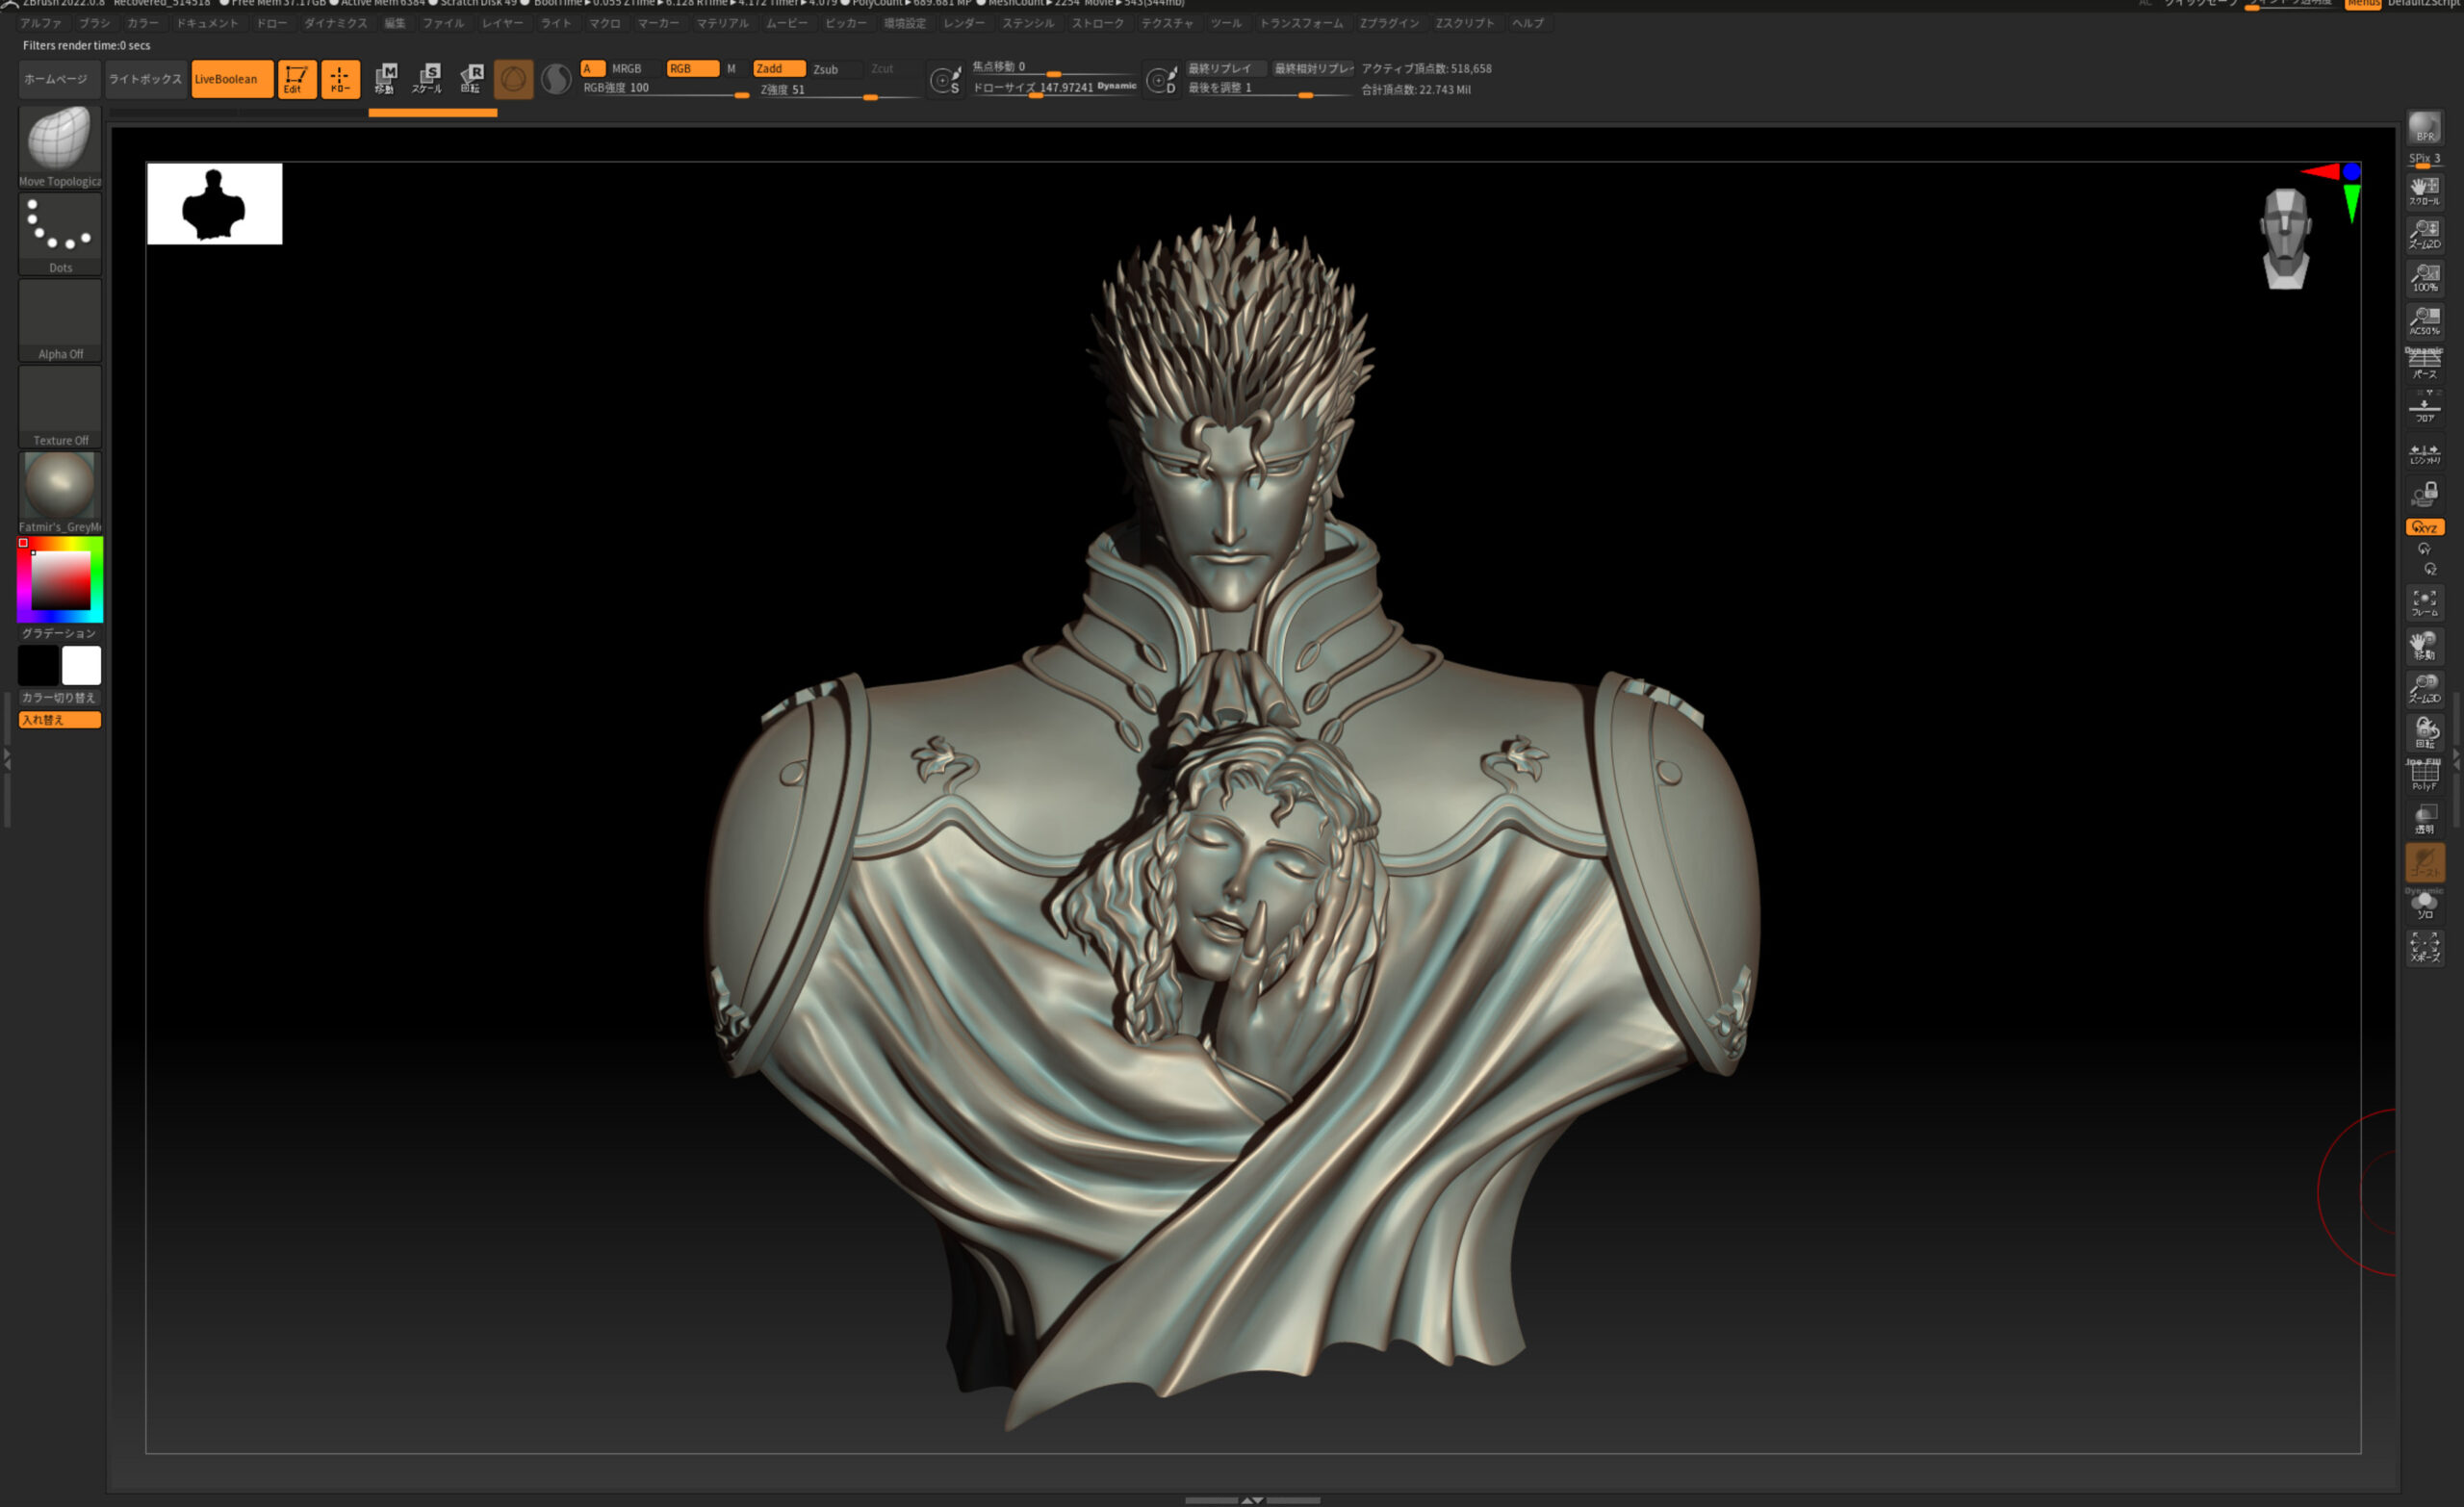The height and width of the screenshot is (1507, 2464).
Task: Toggle the Gizmo 3D sphere icon
Action: tap(513, 79)
